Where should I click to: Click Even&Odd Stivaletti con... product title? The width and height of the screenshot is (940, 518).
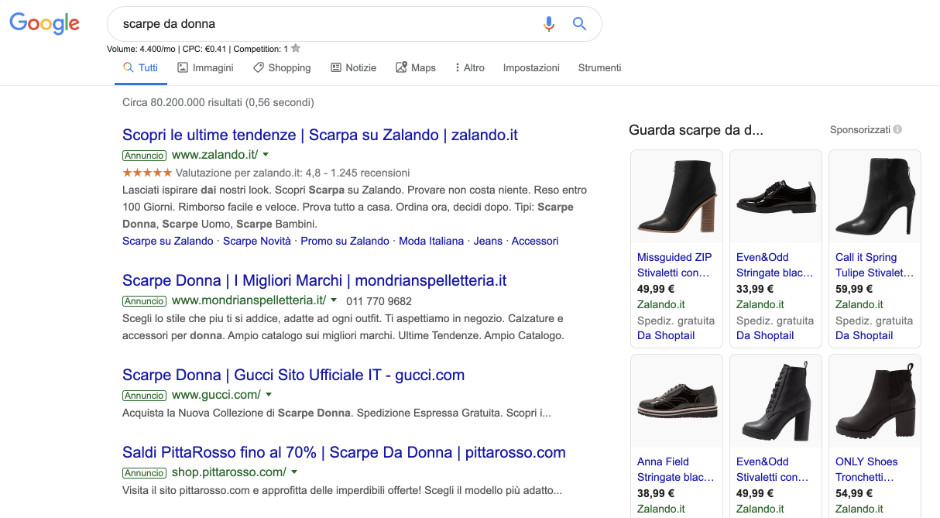click(772, 469)
